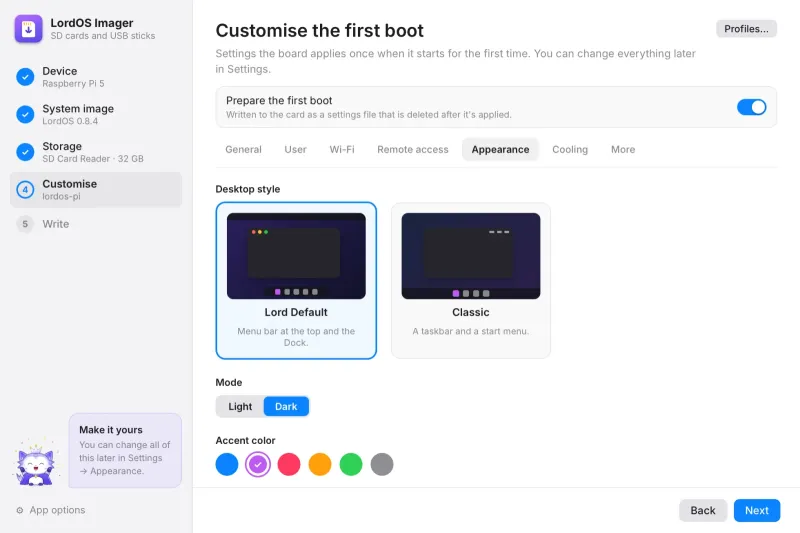
Task: Pick the blue accent color
Action: (x=227, y=465)
